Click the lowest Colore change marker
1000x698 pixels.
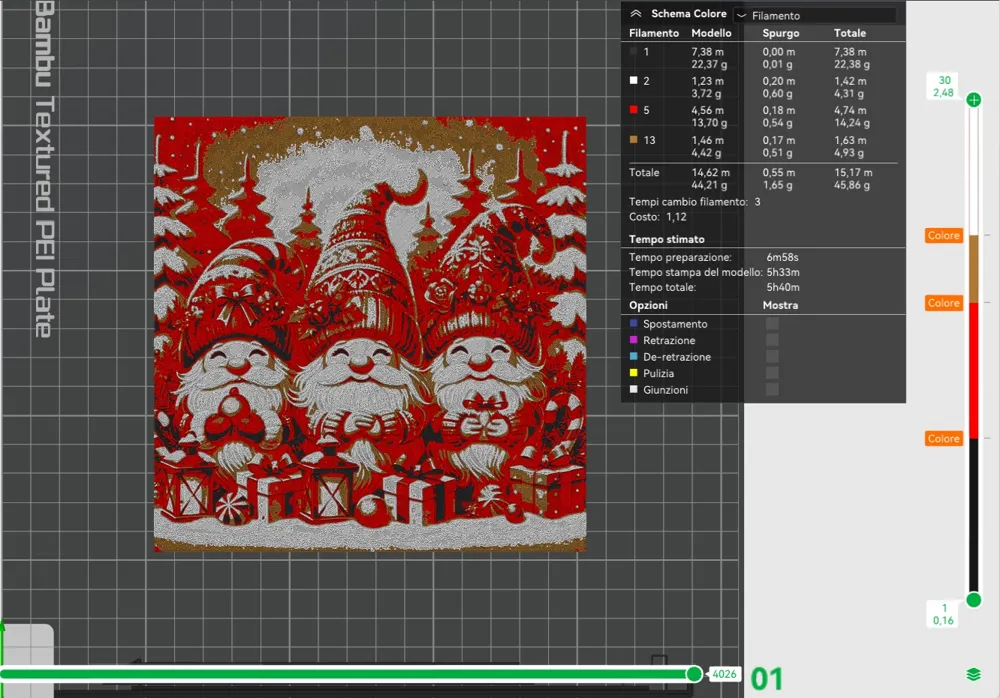[944, 438]
